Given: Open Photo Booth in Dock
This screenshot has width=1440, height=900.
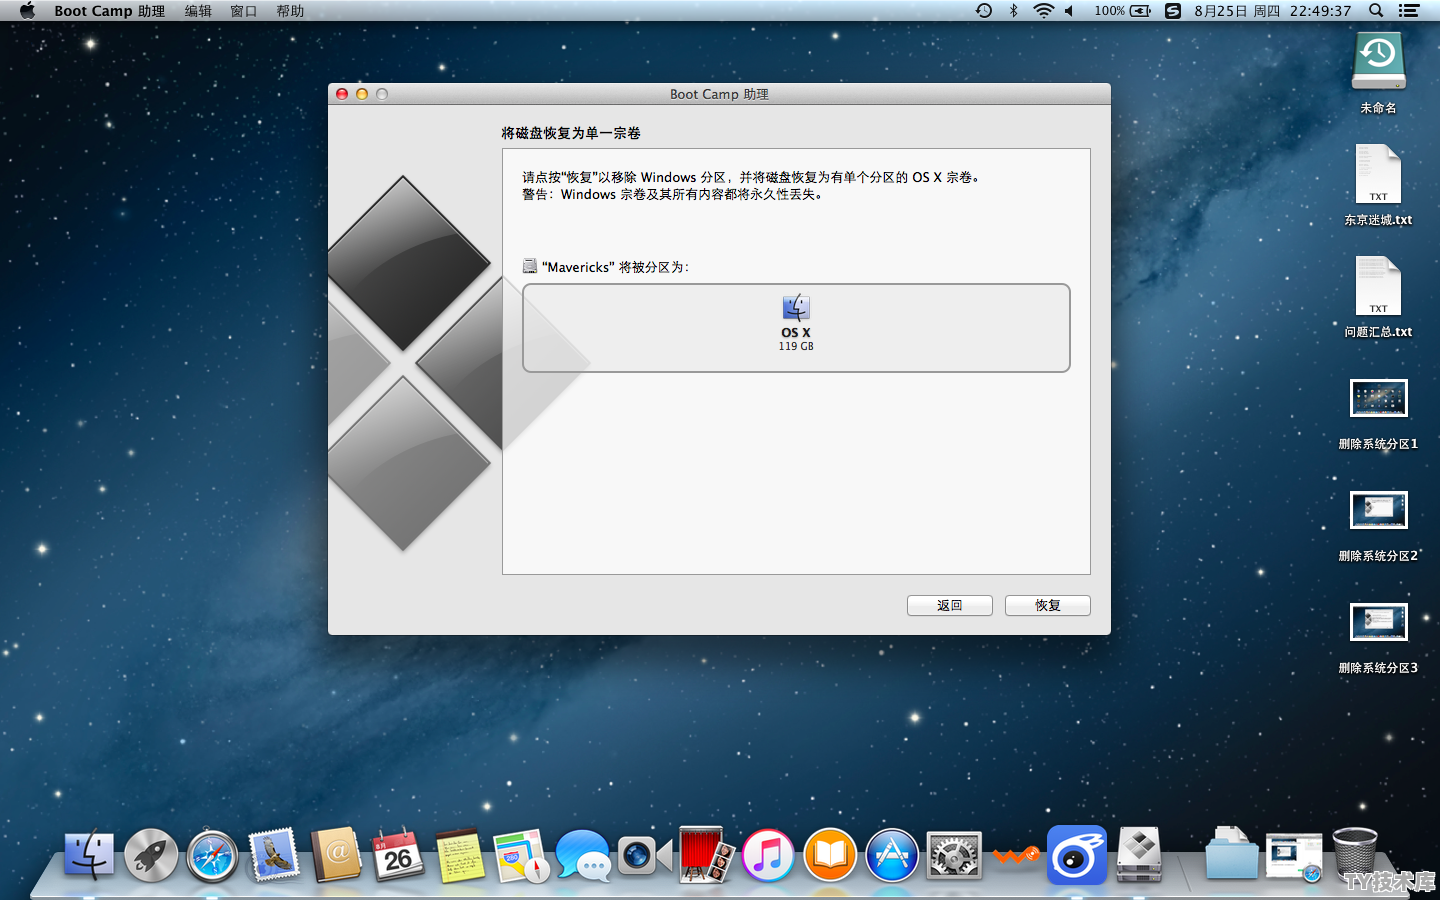Looking at the screenshot, I should pos(706,855).
